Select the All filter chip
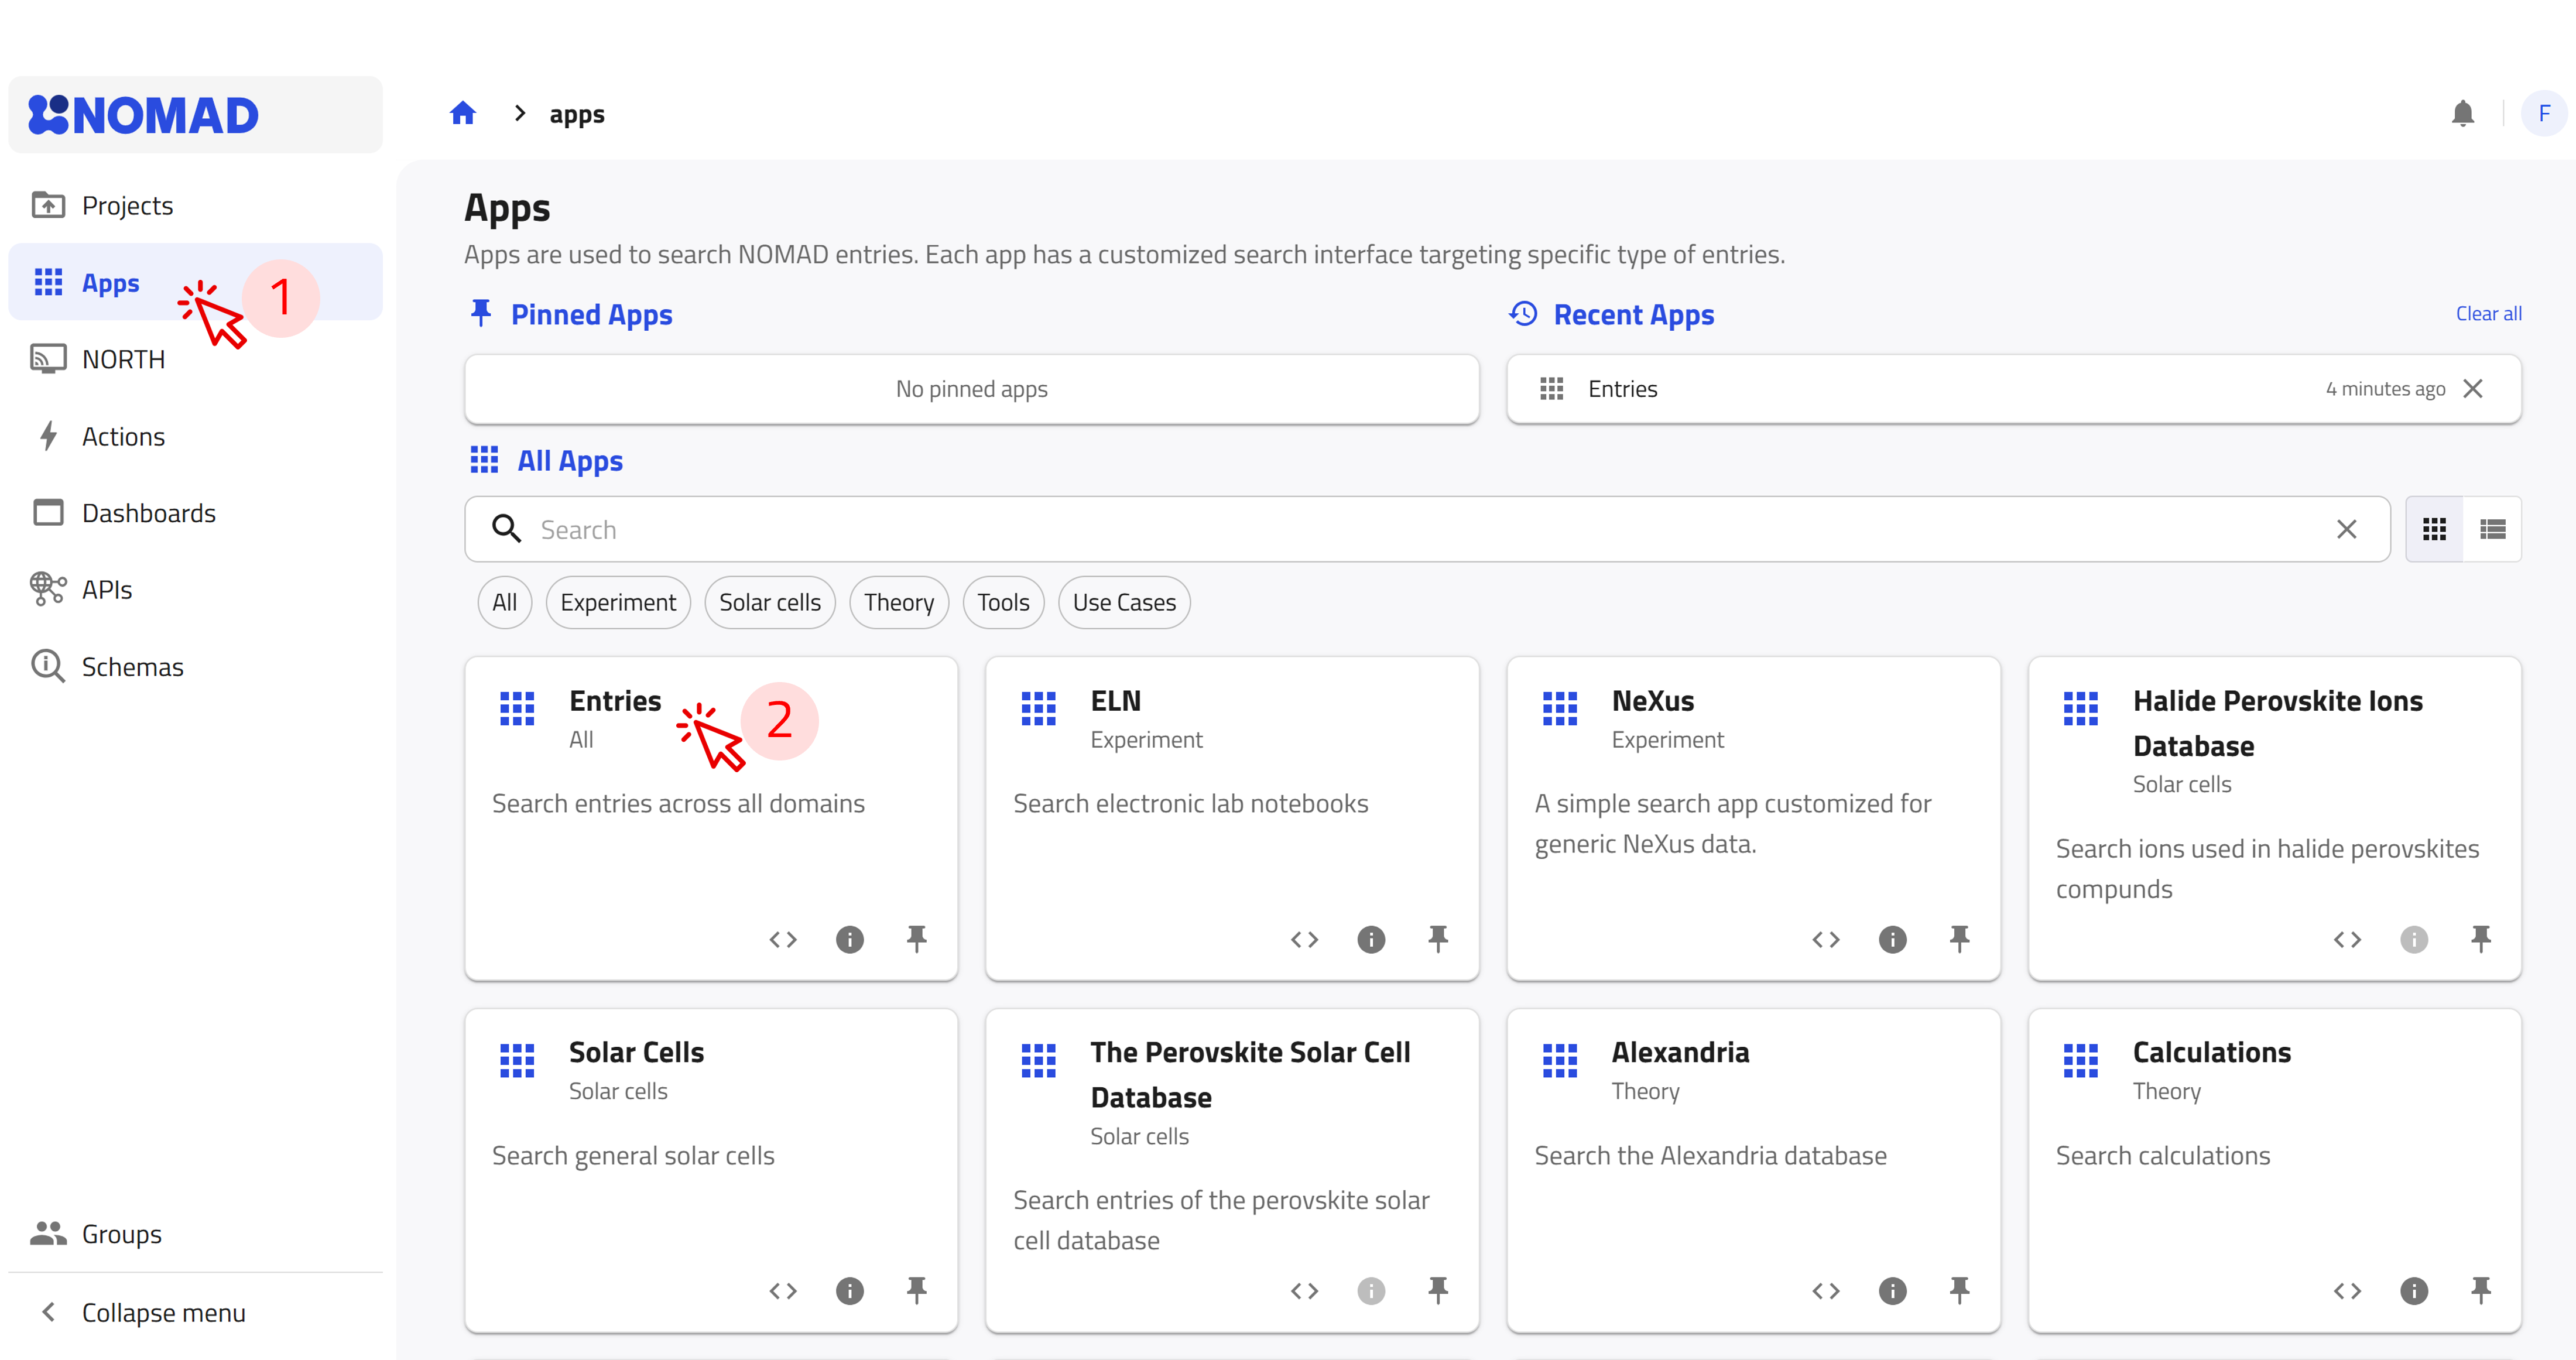 coord(505,602)
